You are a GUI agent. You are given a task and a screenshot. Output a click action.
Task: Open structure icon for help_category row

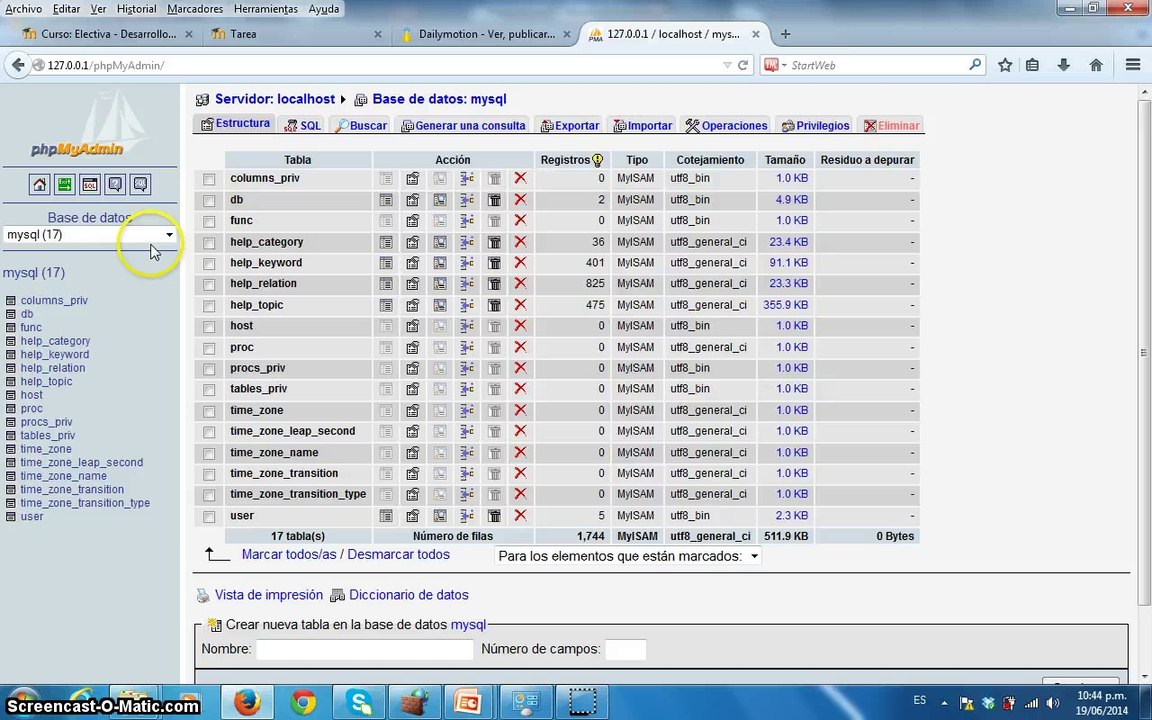[413, 242]
